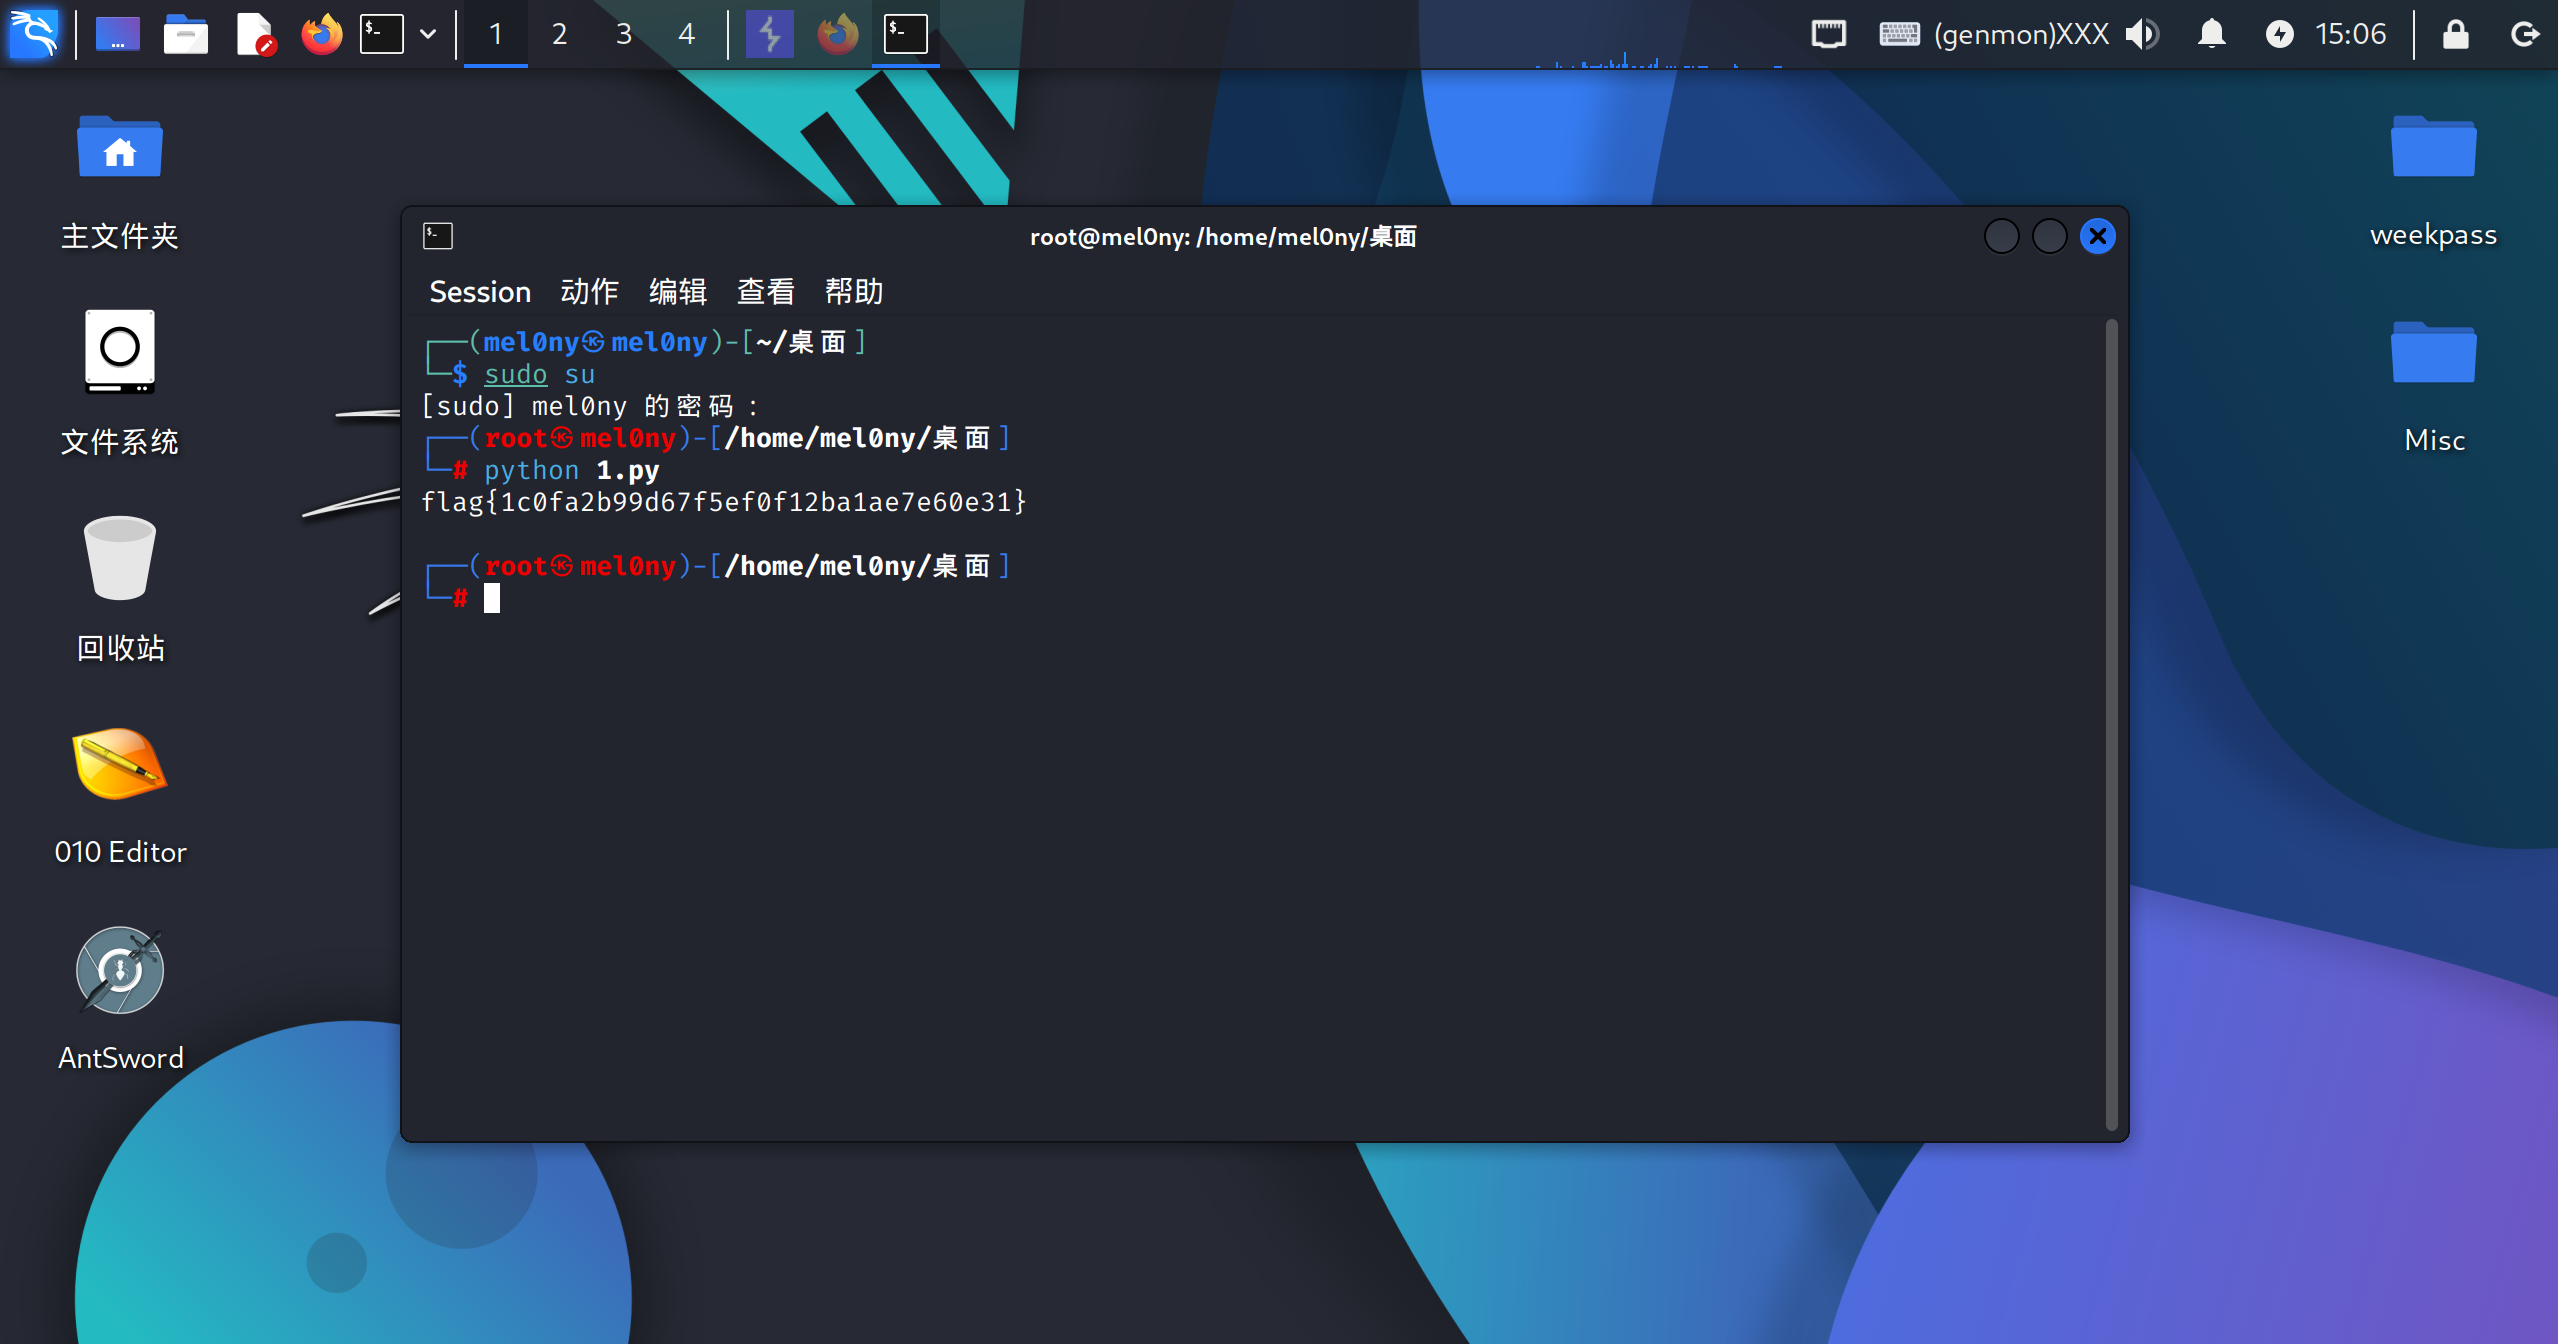
Task: Click the show desktop panel icon
Action: pyautogui.click(x=117, y=34)
